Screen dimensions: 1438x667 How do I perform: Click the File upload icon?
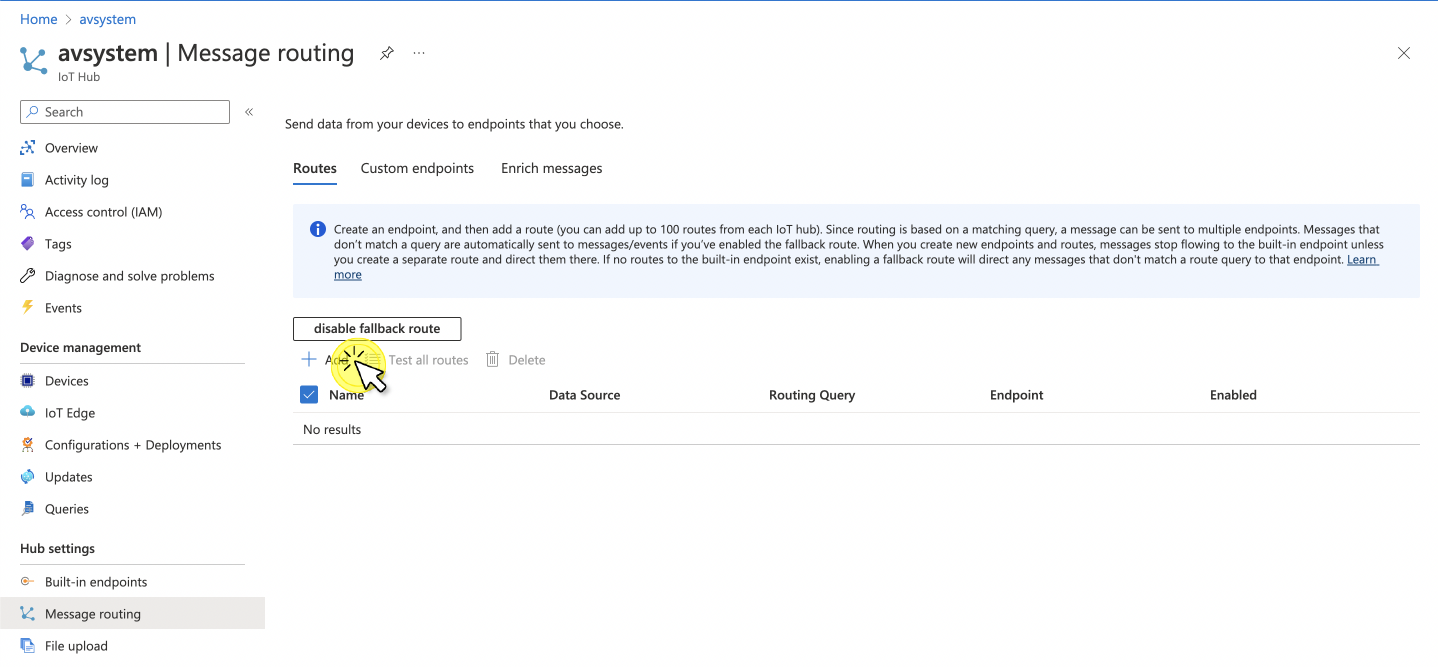click(x=28, y=646)
